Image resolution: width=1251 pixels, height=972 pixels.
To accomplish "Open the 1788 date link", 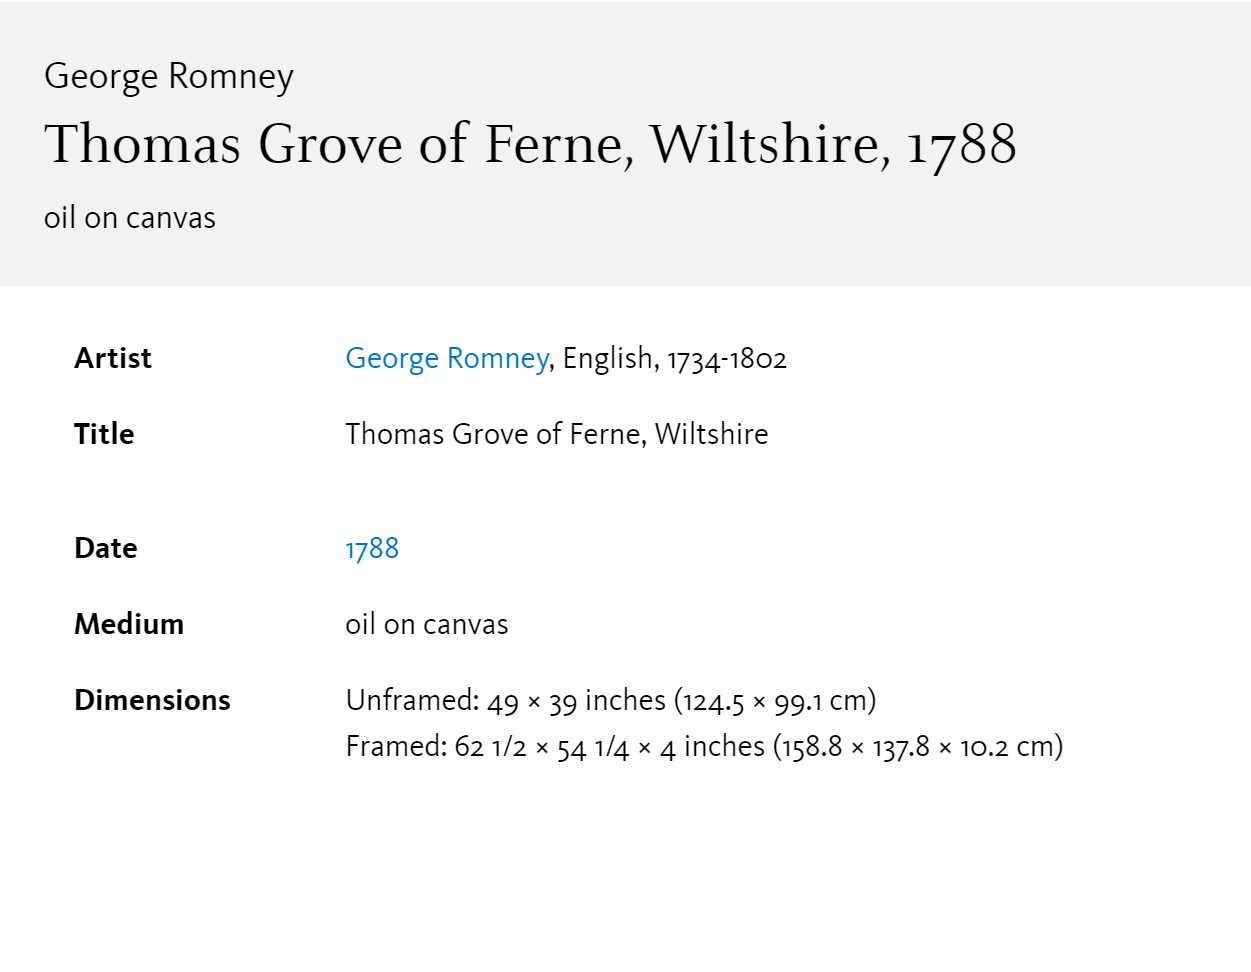I will pos(372,548).
